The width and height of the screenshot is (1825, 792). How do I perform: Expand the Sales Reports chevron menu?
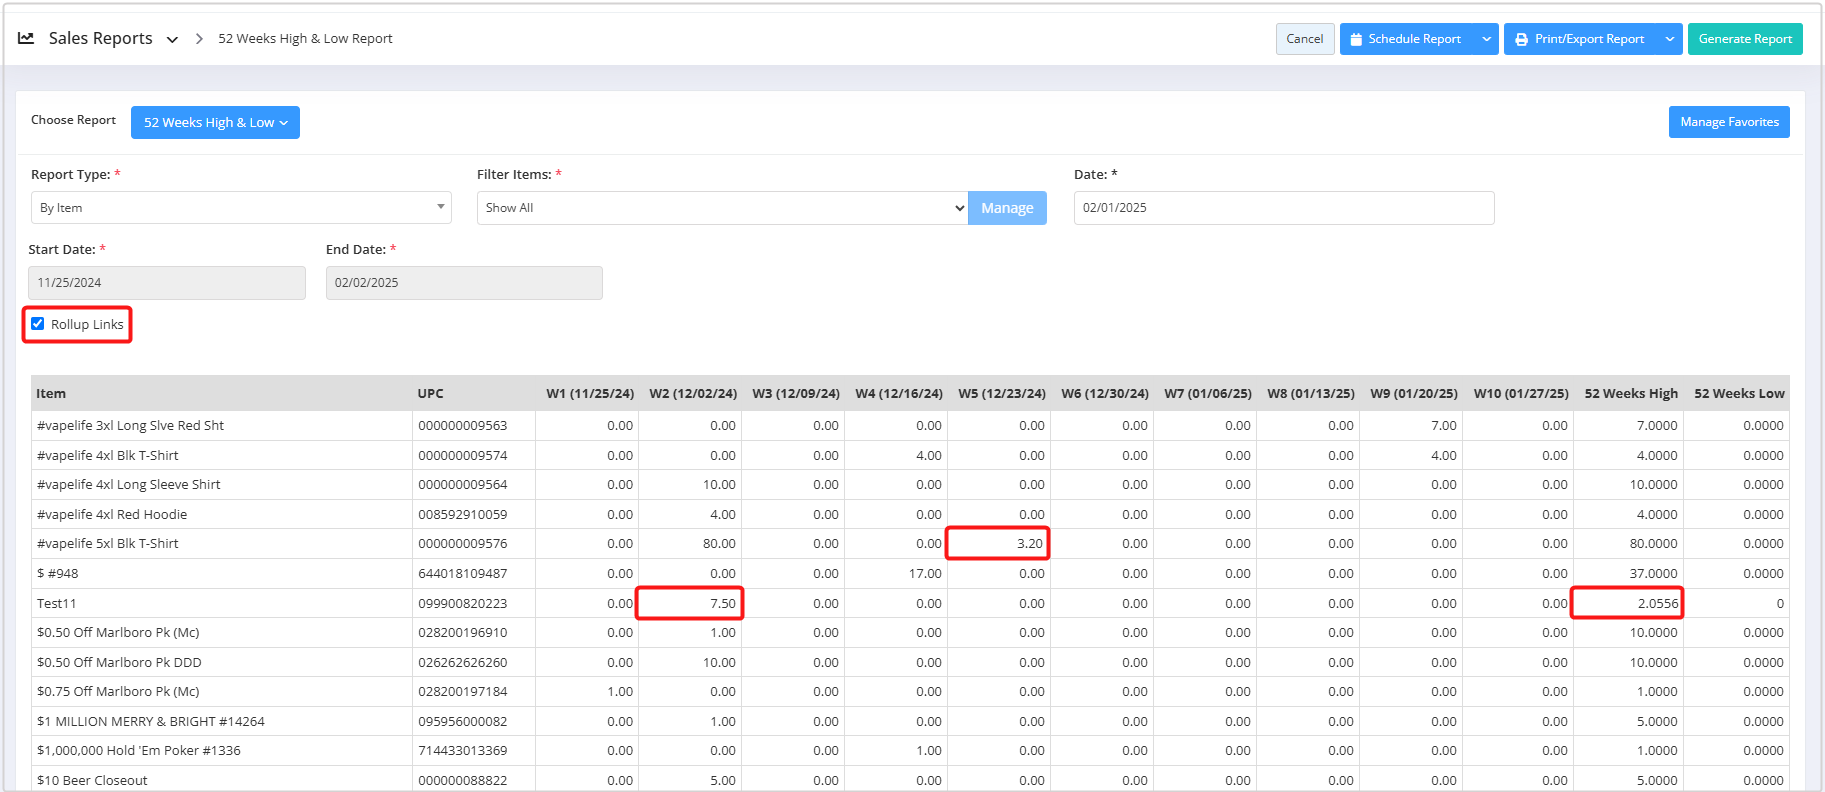172,39
